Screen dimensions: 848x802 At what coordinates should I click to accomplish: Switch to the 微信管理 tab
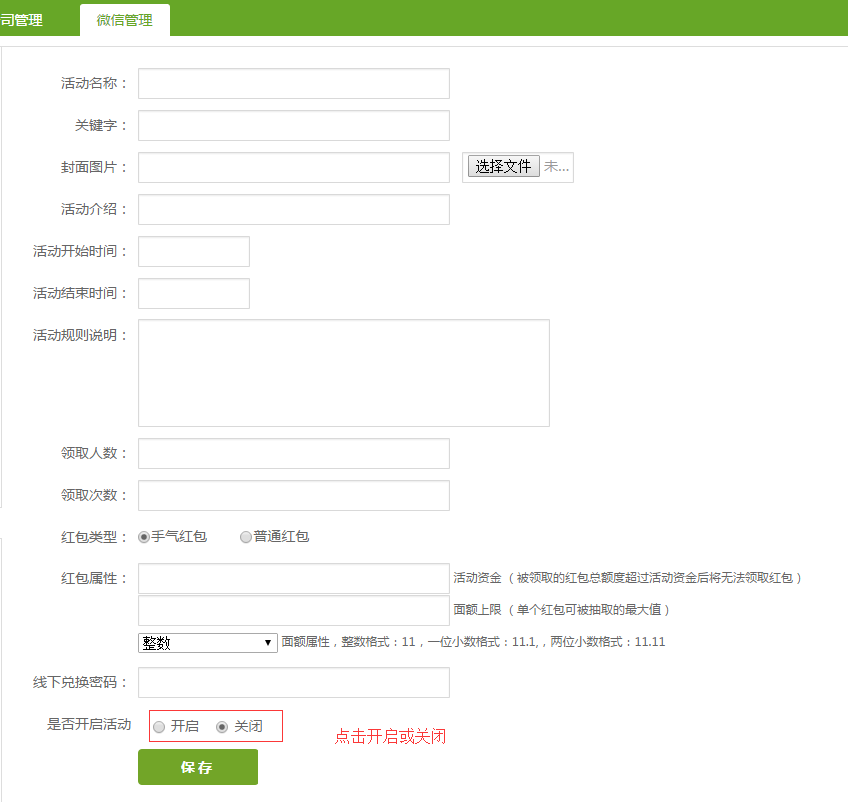tap(125, 20)
